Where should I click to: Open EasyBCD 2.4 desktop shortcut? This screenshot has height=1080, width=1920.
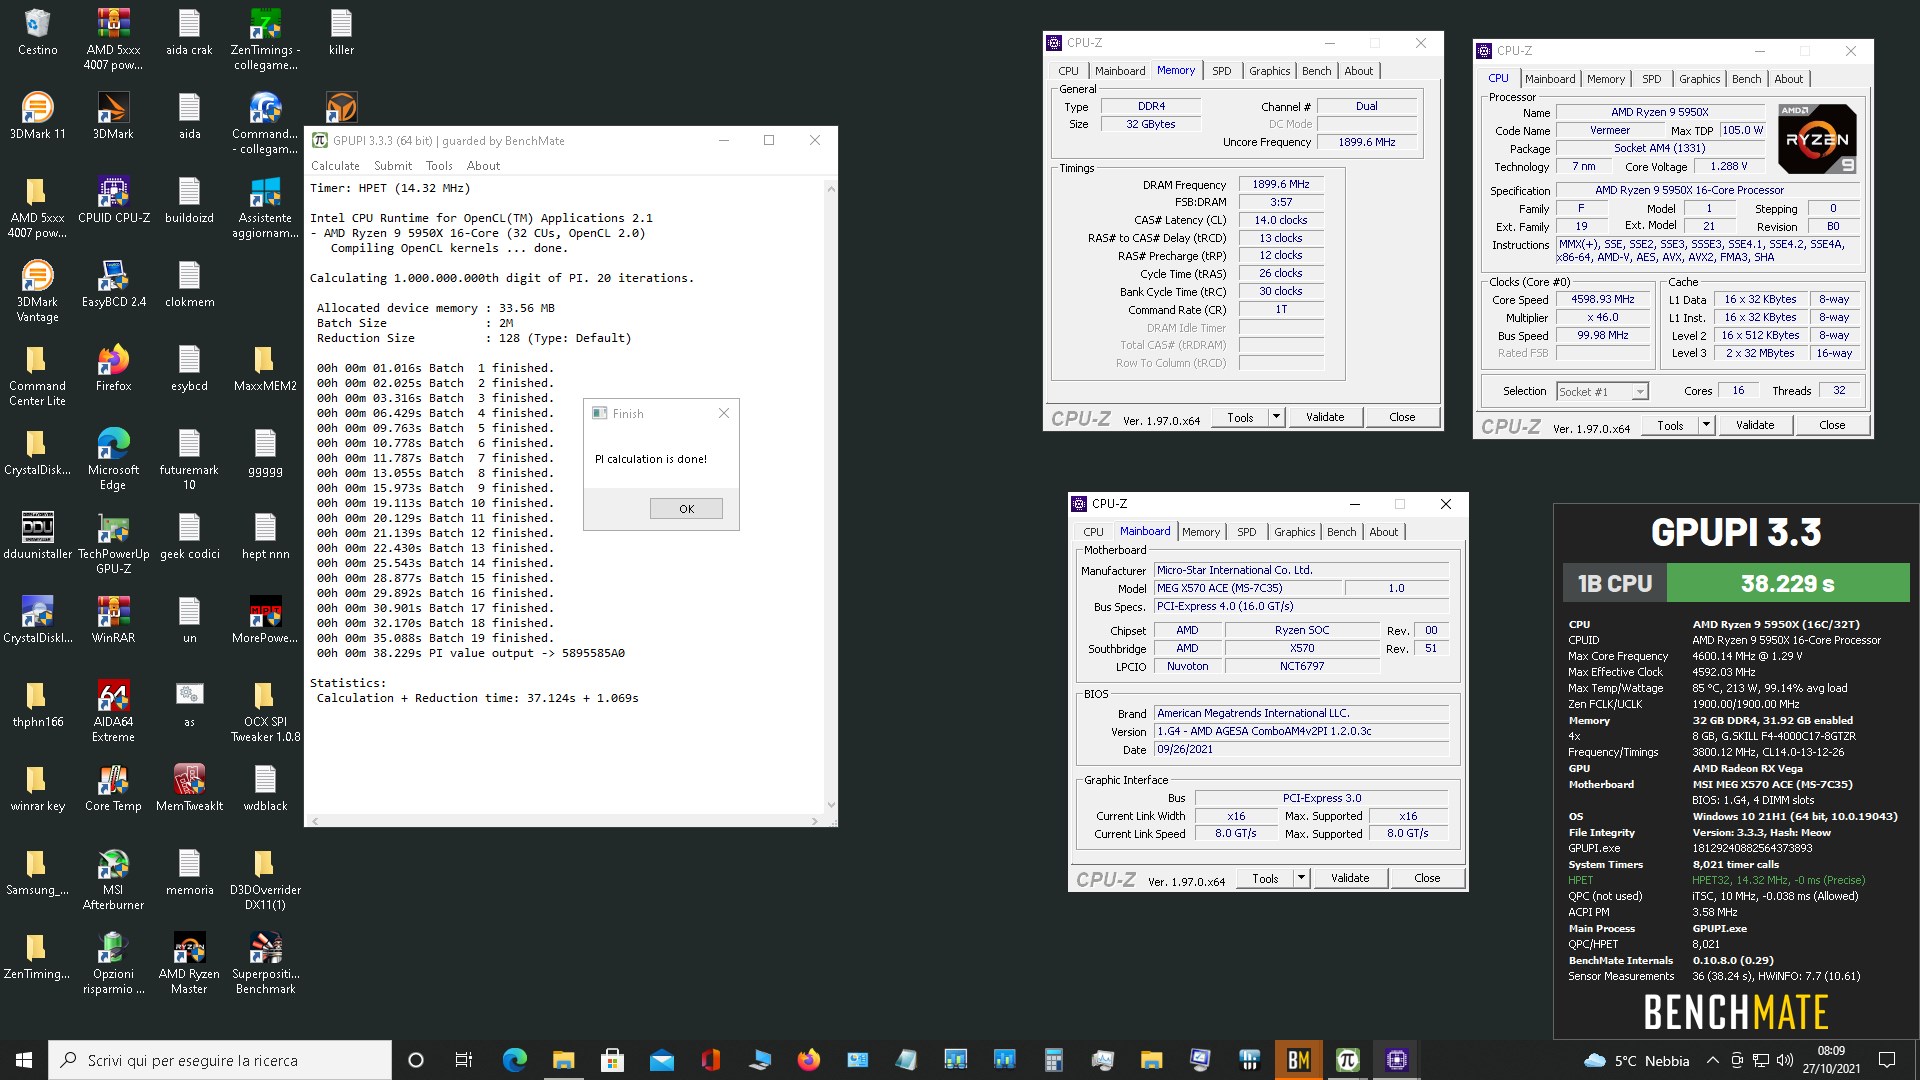[x=113, y=284]
